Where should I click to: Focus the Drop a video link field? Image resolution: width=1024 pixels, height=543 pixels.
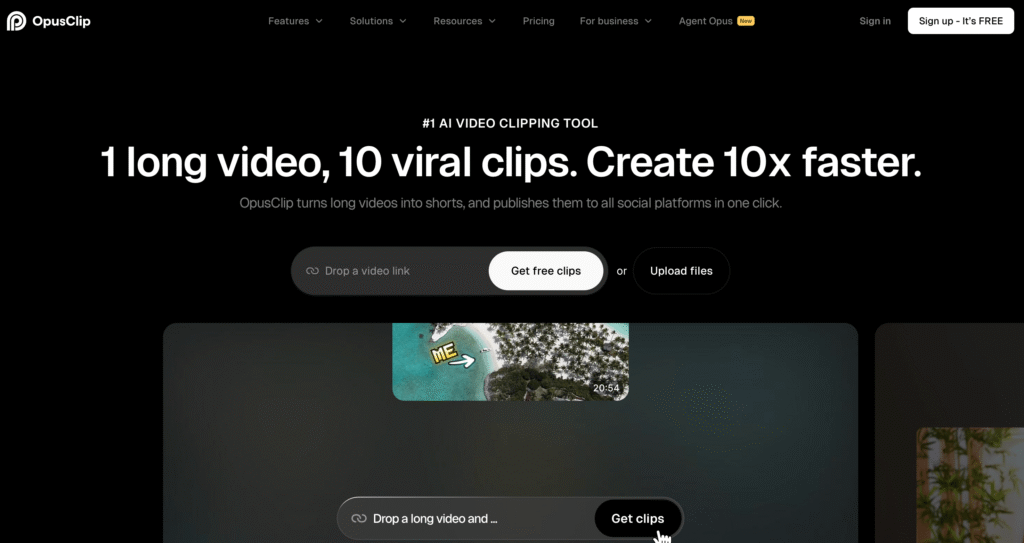click(x=390, y=271)
